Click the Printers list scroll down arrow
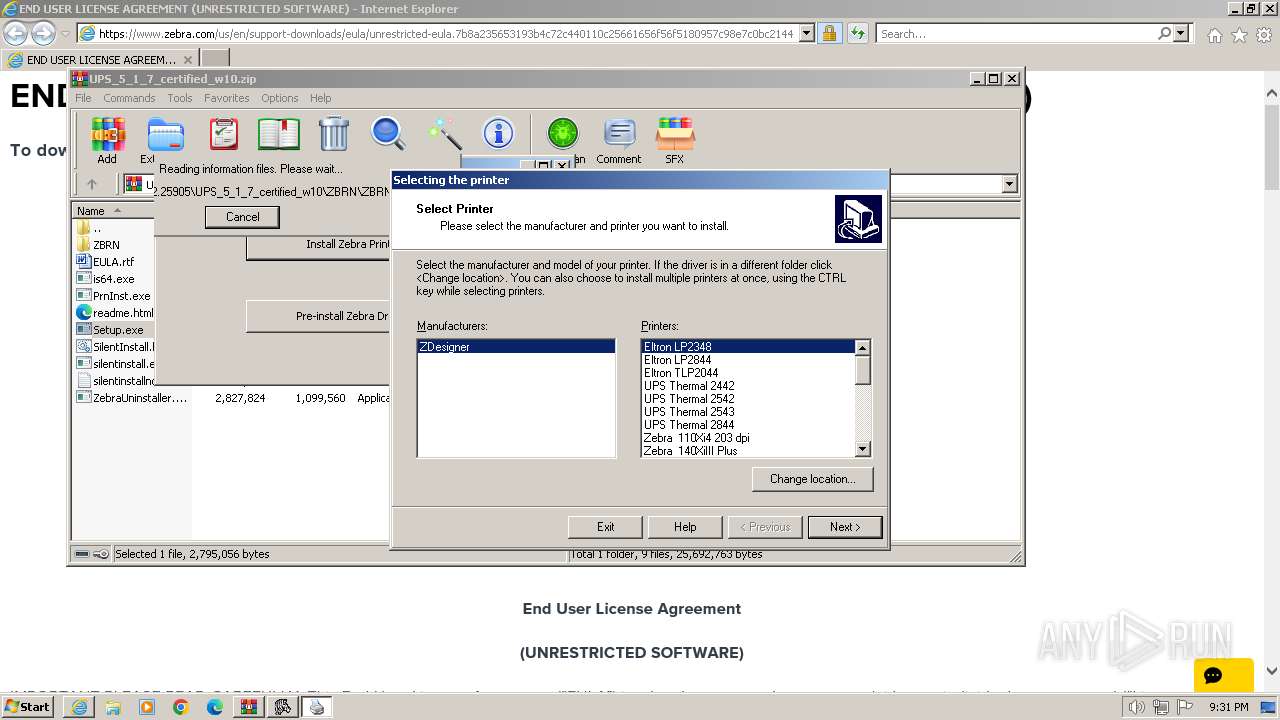The height and width of the screenshot is (720, 1280). (x=863, y=450)
